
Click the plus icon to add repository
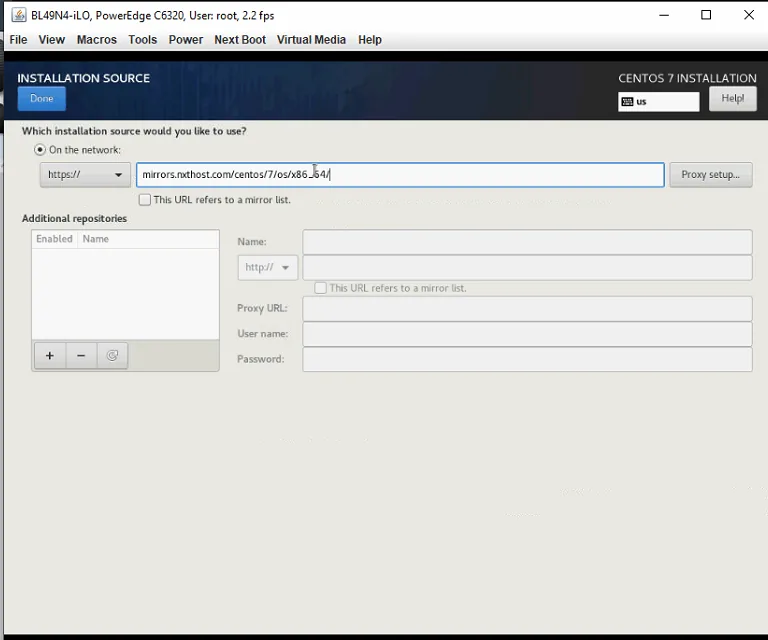[x=49, y=356]
